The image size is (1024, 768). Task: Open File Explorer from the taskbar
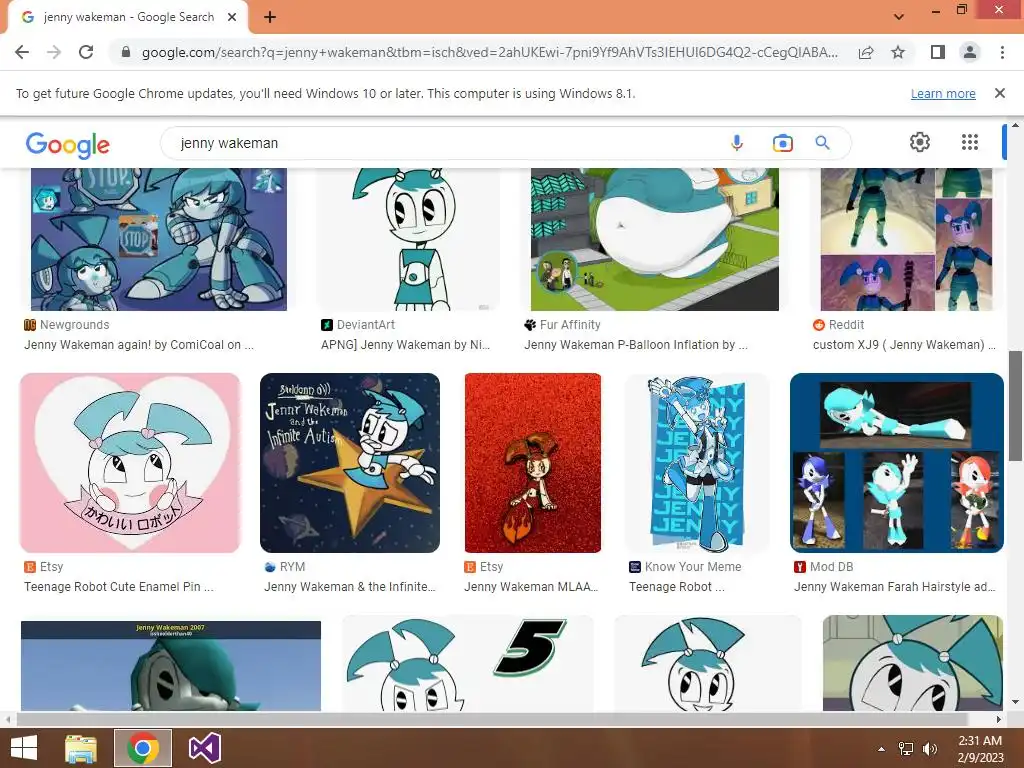pos(81,748)
